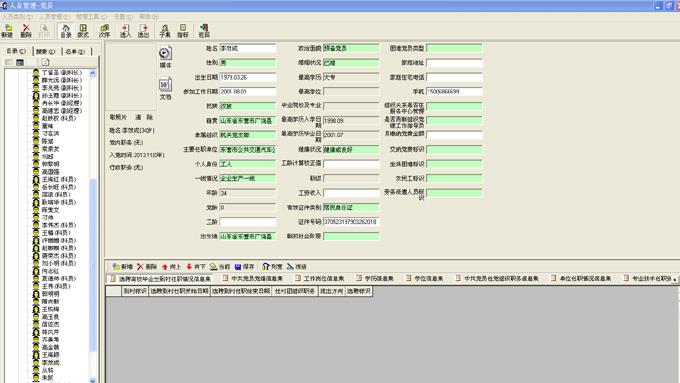
Task: Select 李效成 in the personnel tree list
Action: click(50, 363)
